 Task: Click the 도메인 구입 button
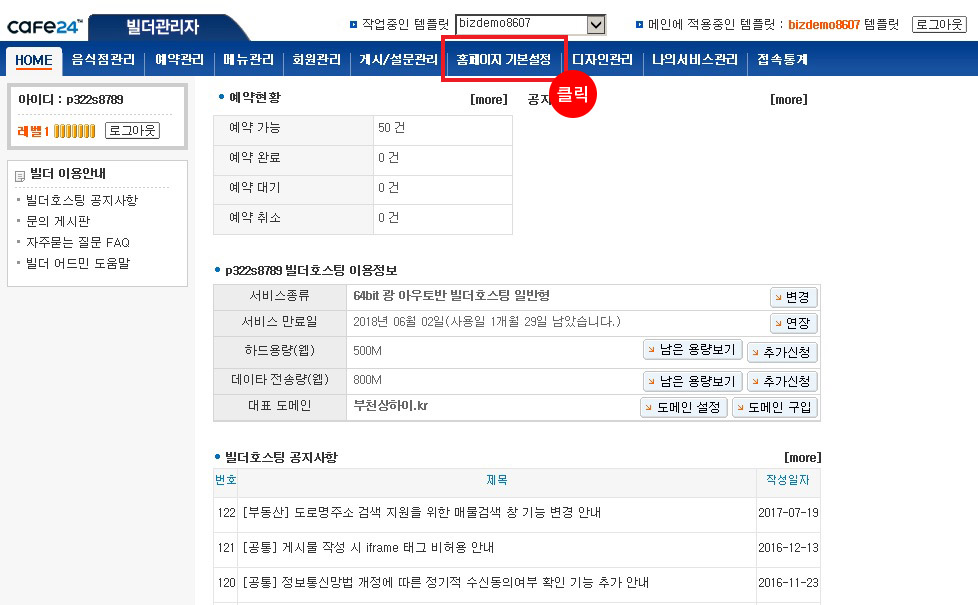pos(775,407)
